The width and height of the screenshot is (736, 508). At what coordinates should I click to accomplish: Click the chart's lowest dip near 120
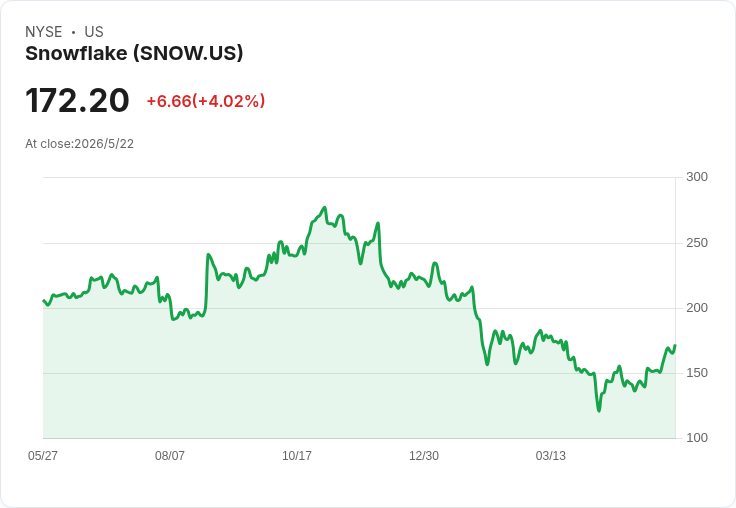click(599, 411)
